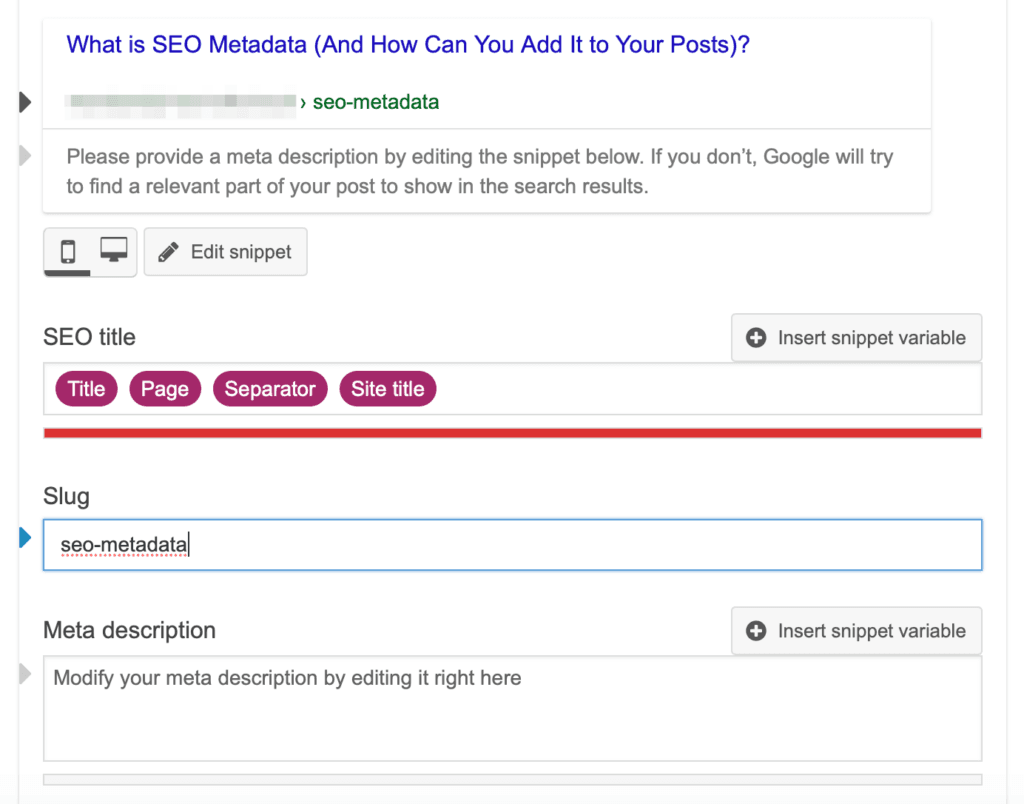Switch to desktop preview mode
Screen dimensions: 1024x804
point(113,251)
